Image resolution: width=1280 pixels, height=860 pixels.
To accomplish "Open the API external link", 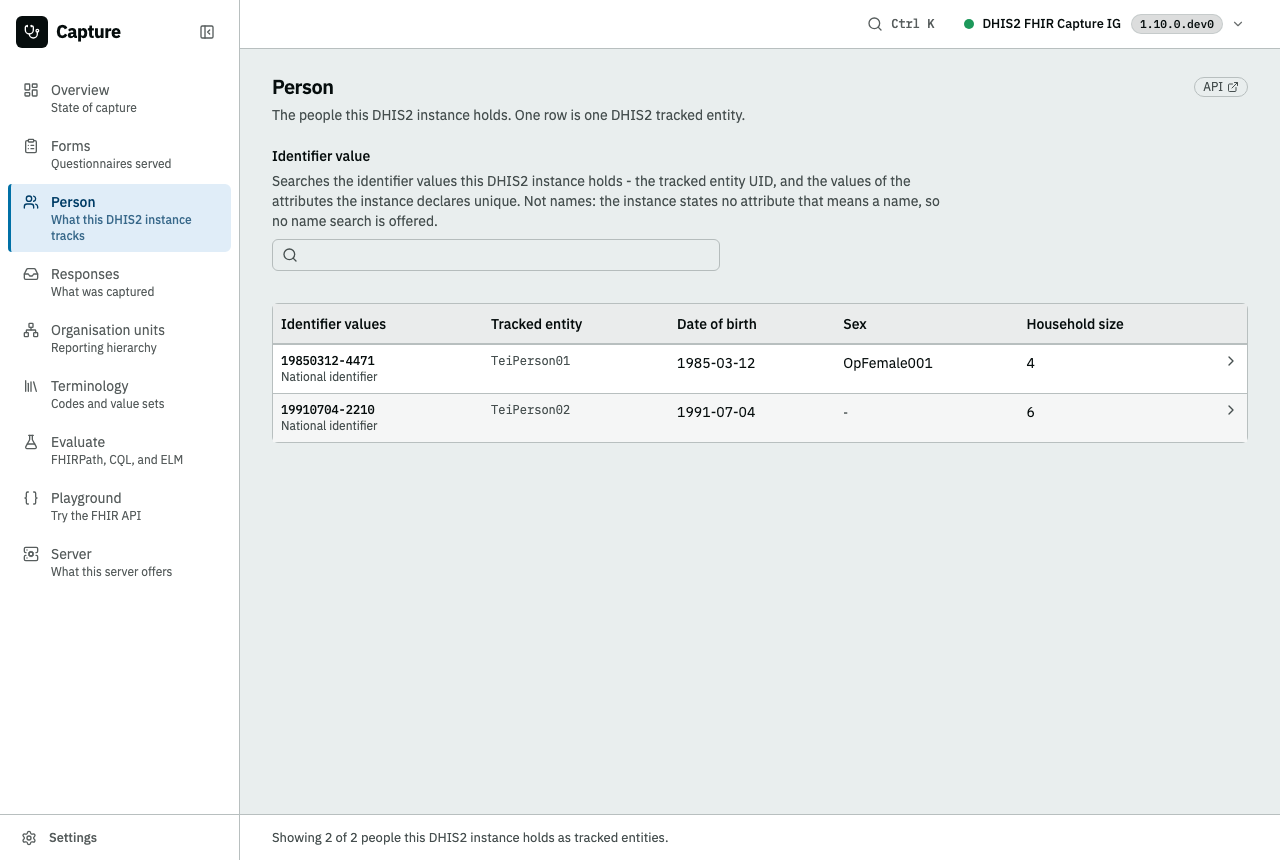I will 1221,87.
